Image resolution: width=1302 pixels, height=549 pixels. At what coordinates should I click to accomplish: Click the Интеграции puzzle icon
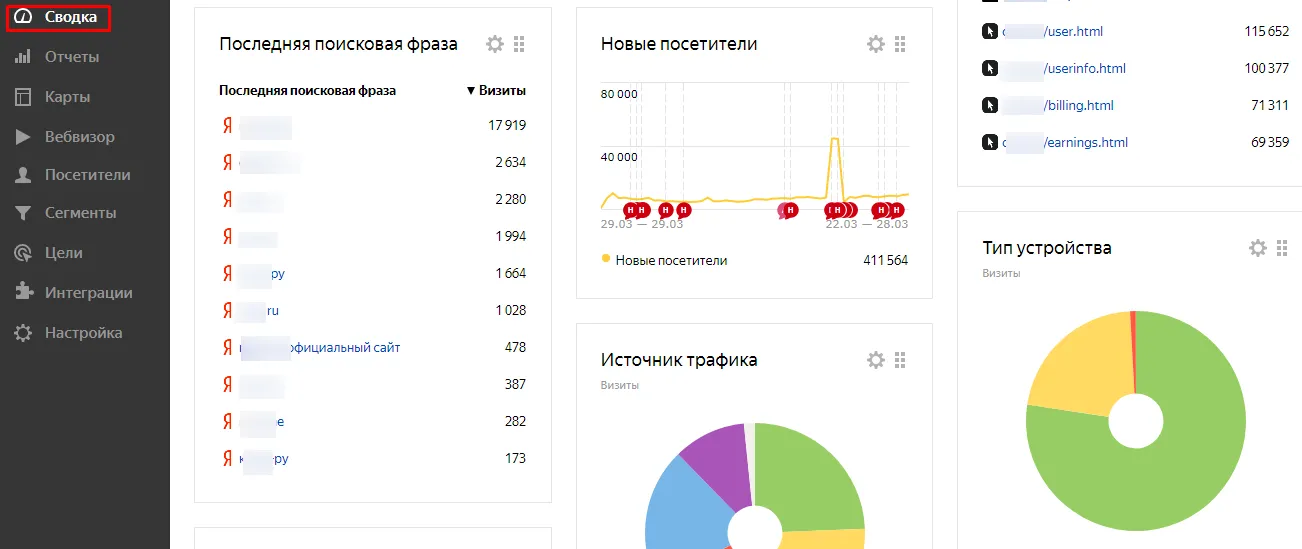(x=23, y=292)
